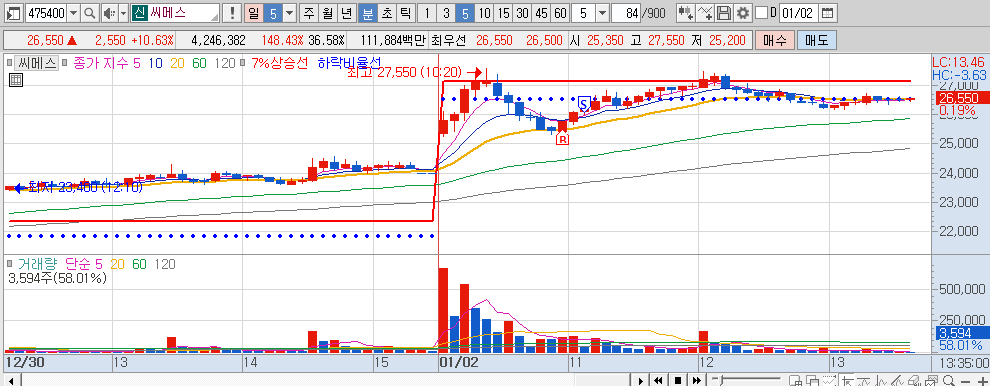Select the 초 second chart mode

tap(386, 13)
